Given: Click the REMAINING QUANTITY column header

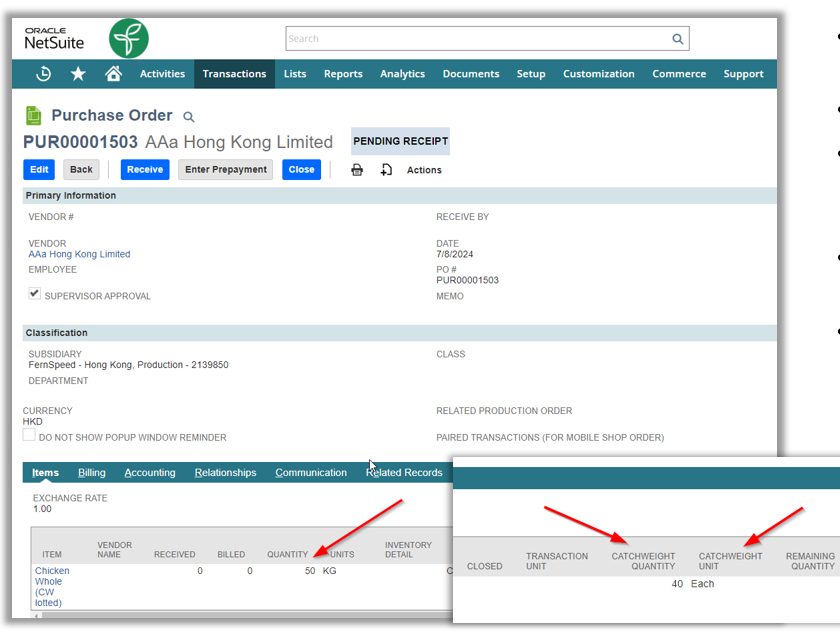Looking at the screenshot, I should (811, 561).
